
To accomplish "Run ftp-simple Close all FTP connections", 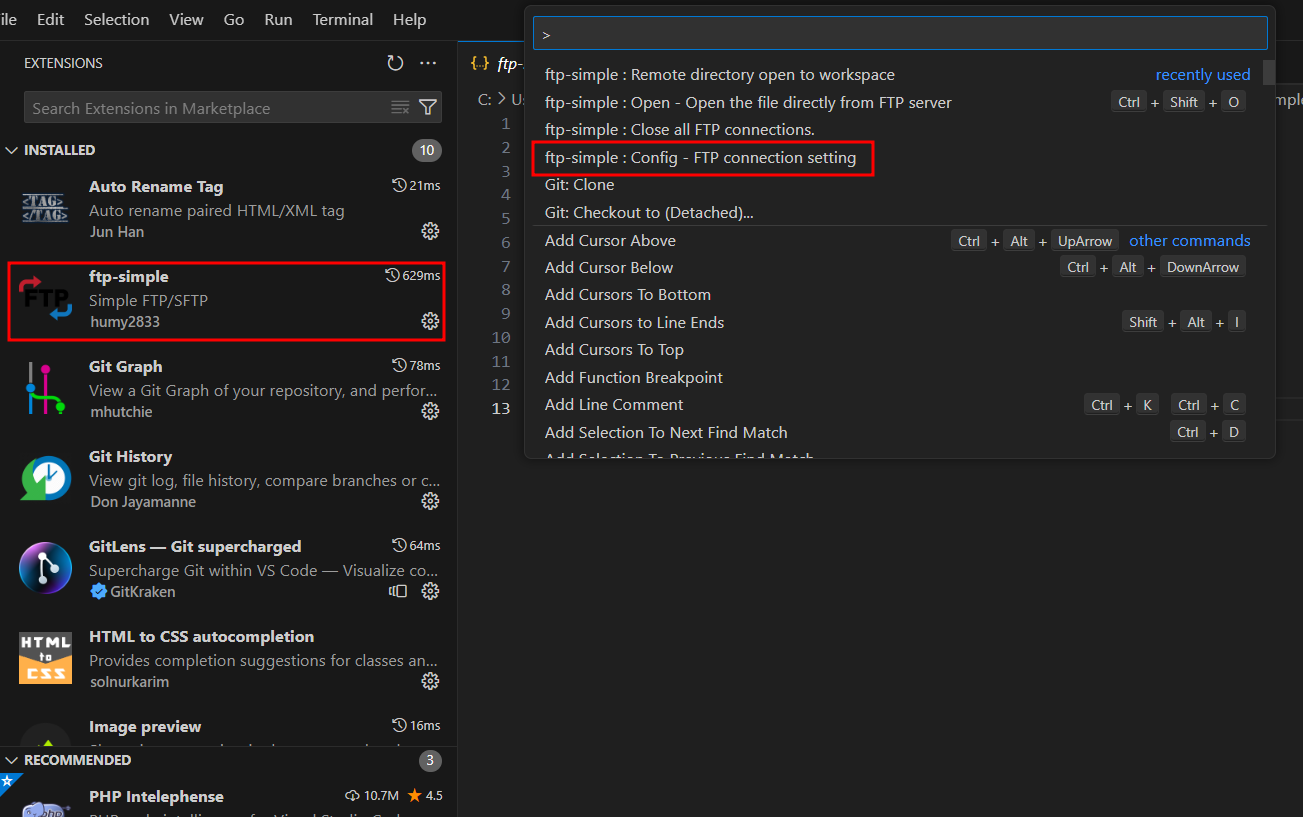I will coord(900,130).
